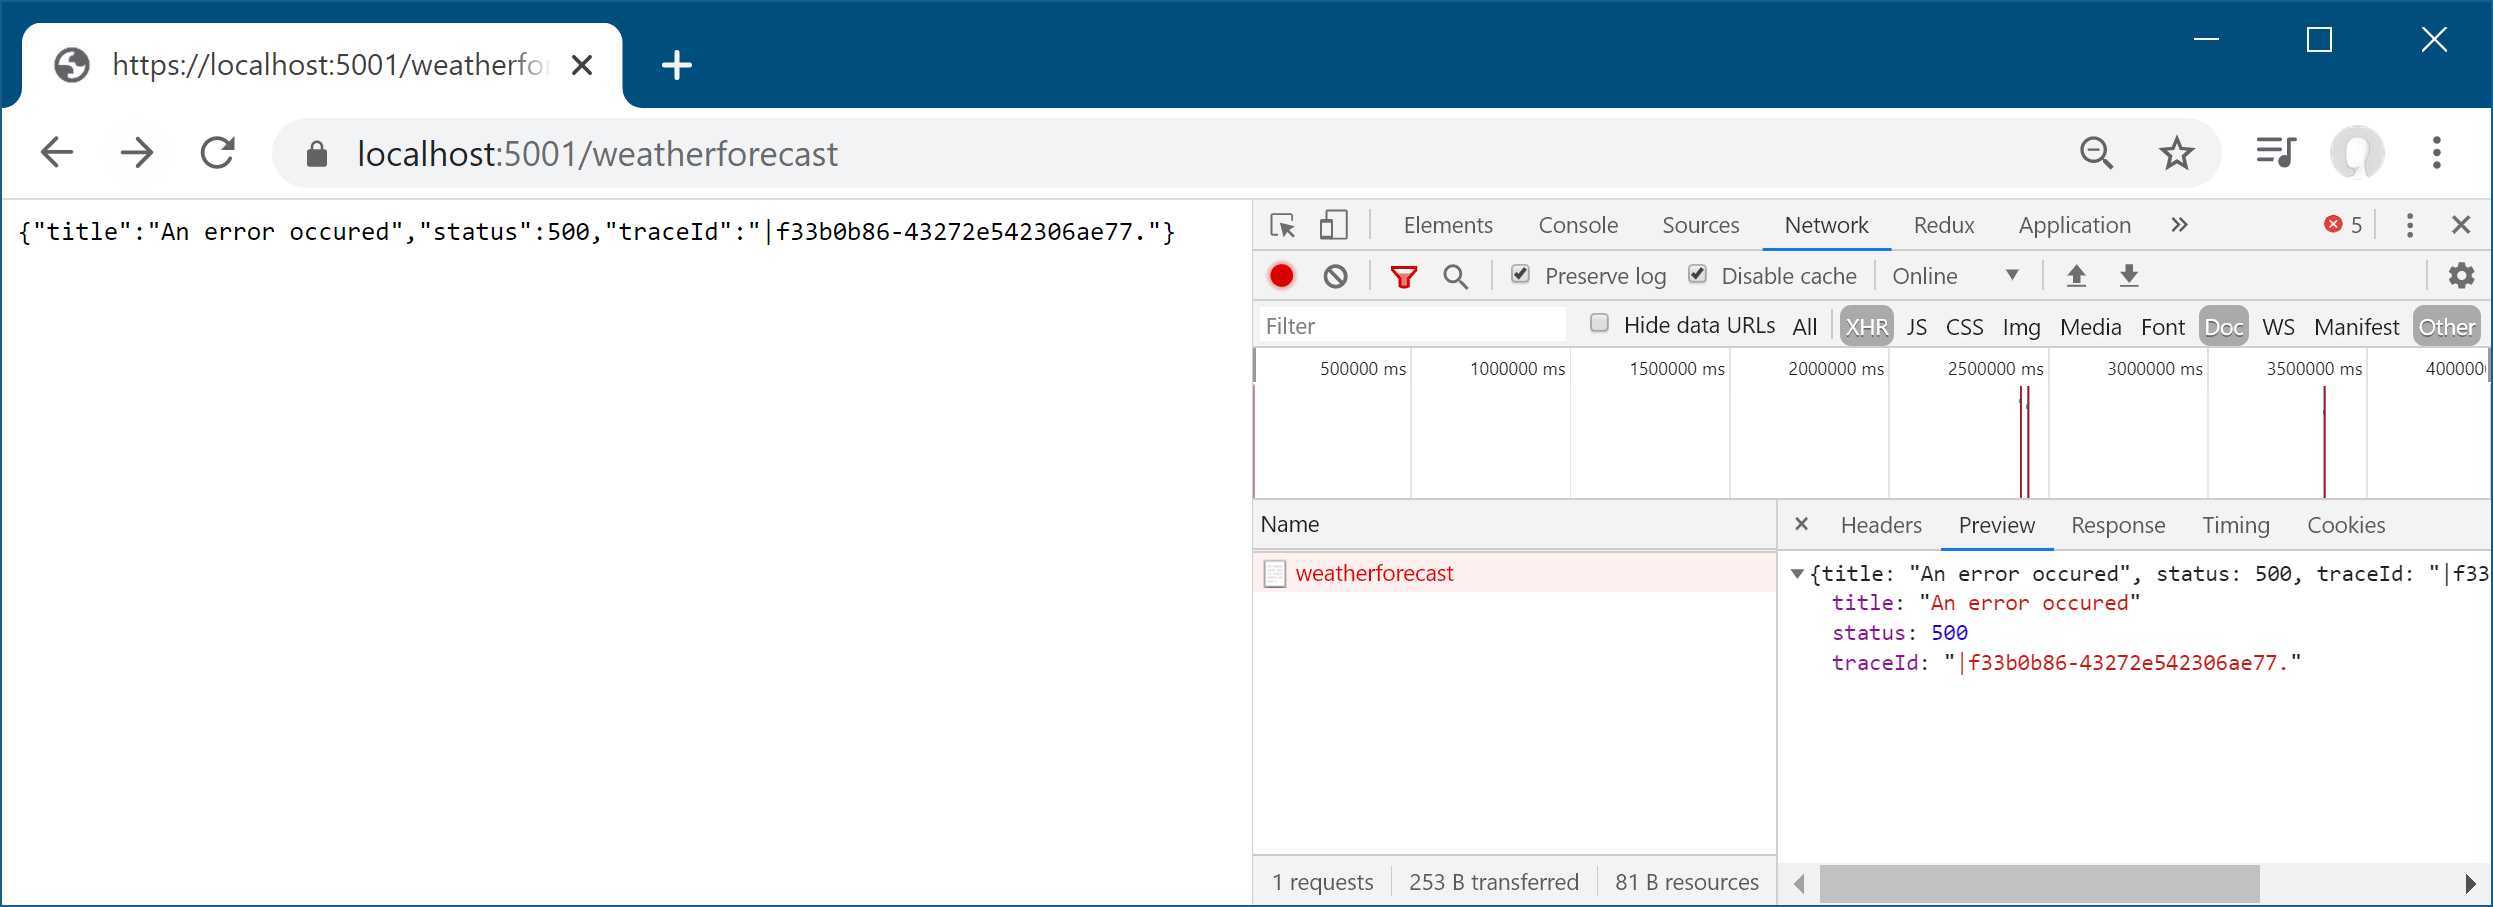
Task: Activate the inspect element picker icon
Action: (1282, 225)
